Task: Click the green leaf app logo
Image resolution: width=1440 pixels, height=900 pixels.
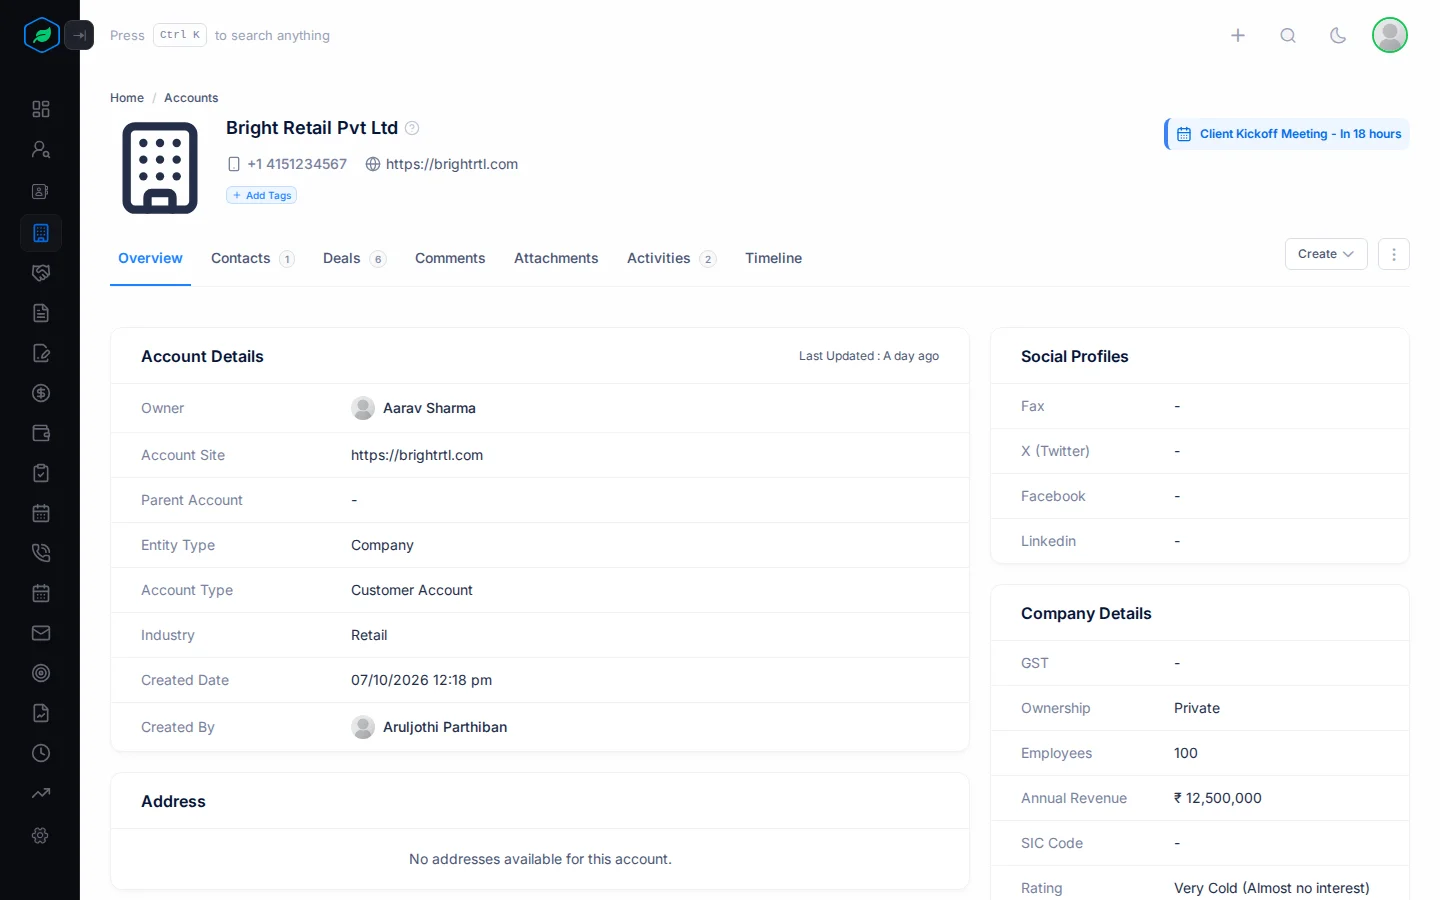Action: click(42, 35)
